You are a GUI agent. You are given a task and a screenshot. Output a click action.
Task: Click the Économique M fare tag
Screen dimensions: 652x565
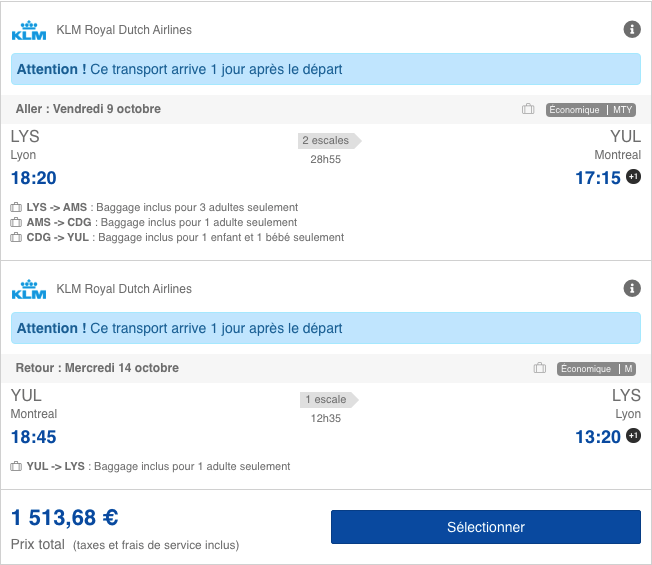(x=597, y=369)
